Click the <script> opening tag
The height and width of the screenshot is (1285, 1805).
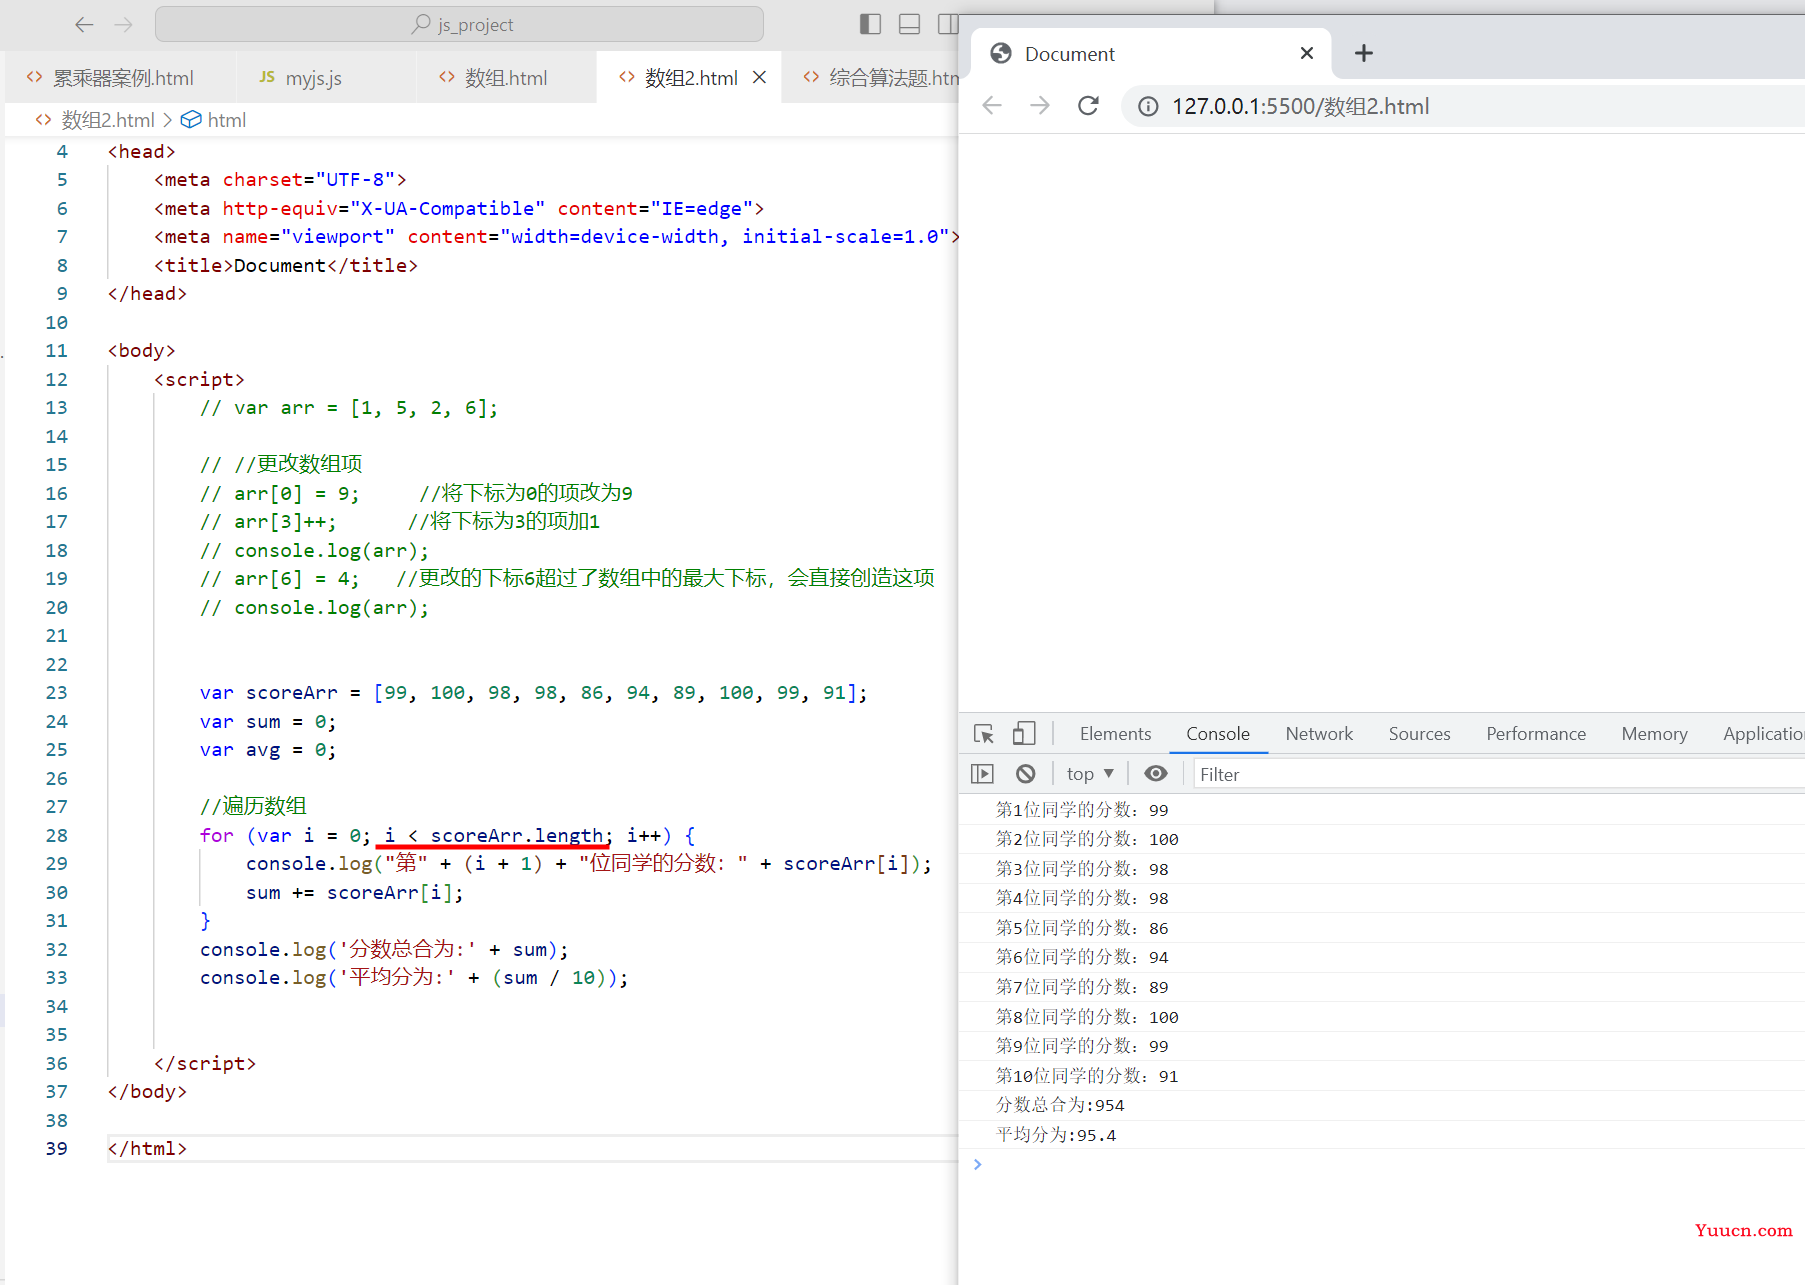pyautogui.click(x=199, y=379)
